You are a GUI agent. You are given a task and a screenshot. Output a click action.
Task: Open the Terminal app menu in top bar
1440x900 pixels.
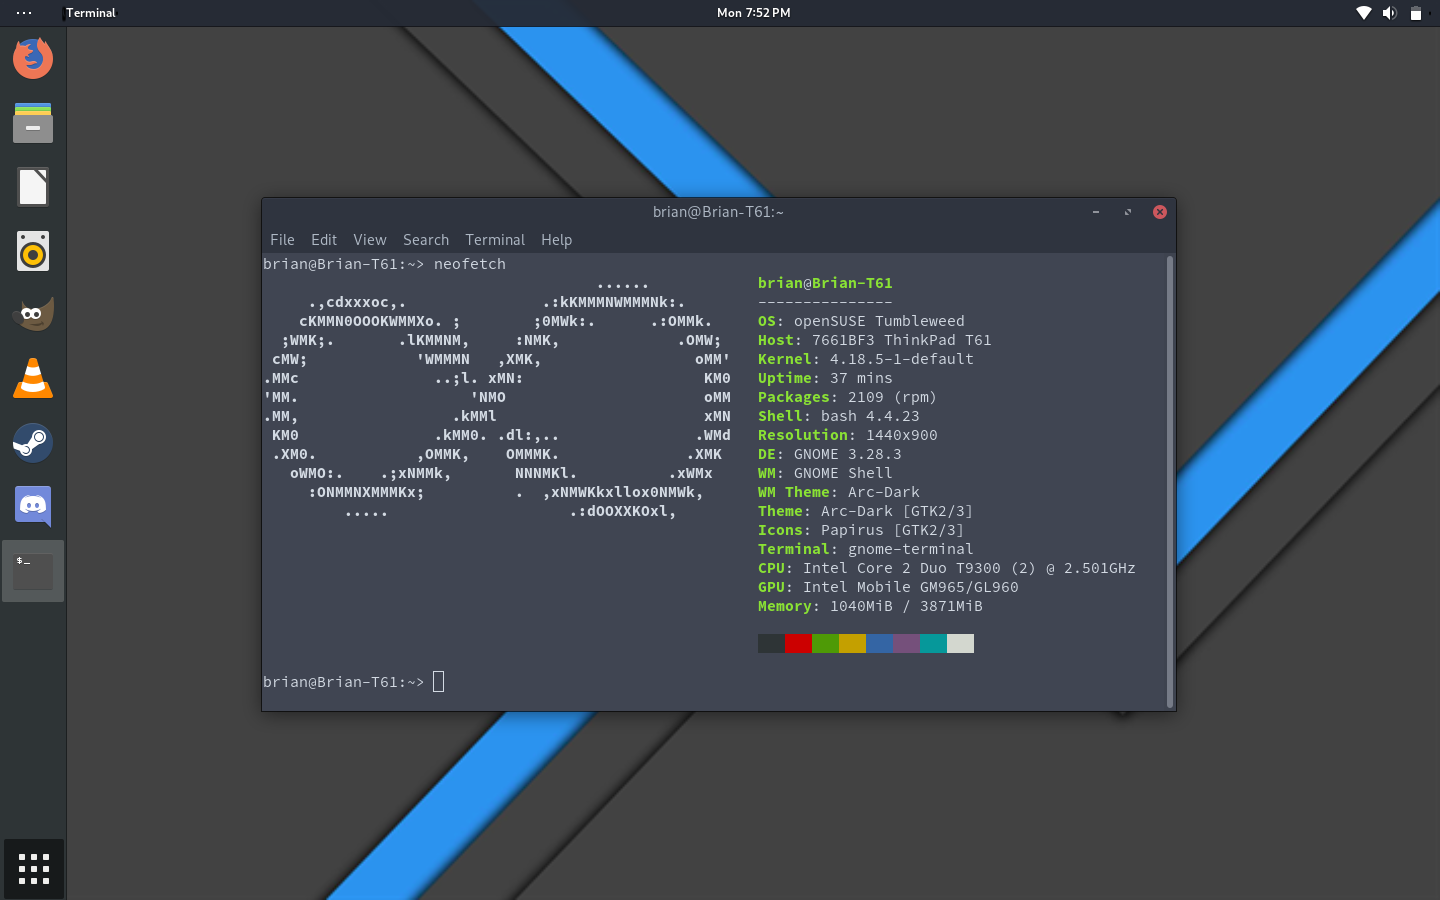(91, 13)
